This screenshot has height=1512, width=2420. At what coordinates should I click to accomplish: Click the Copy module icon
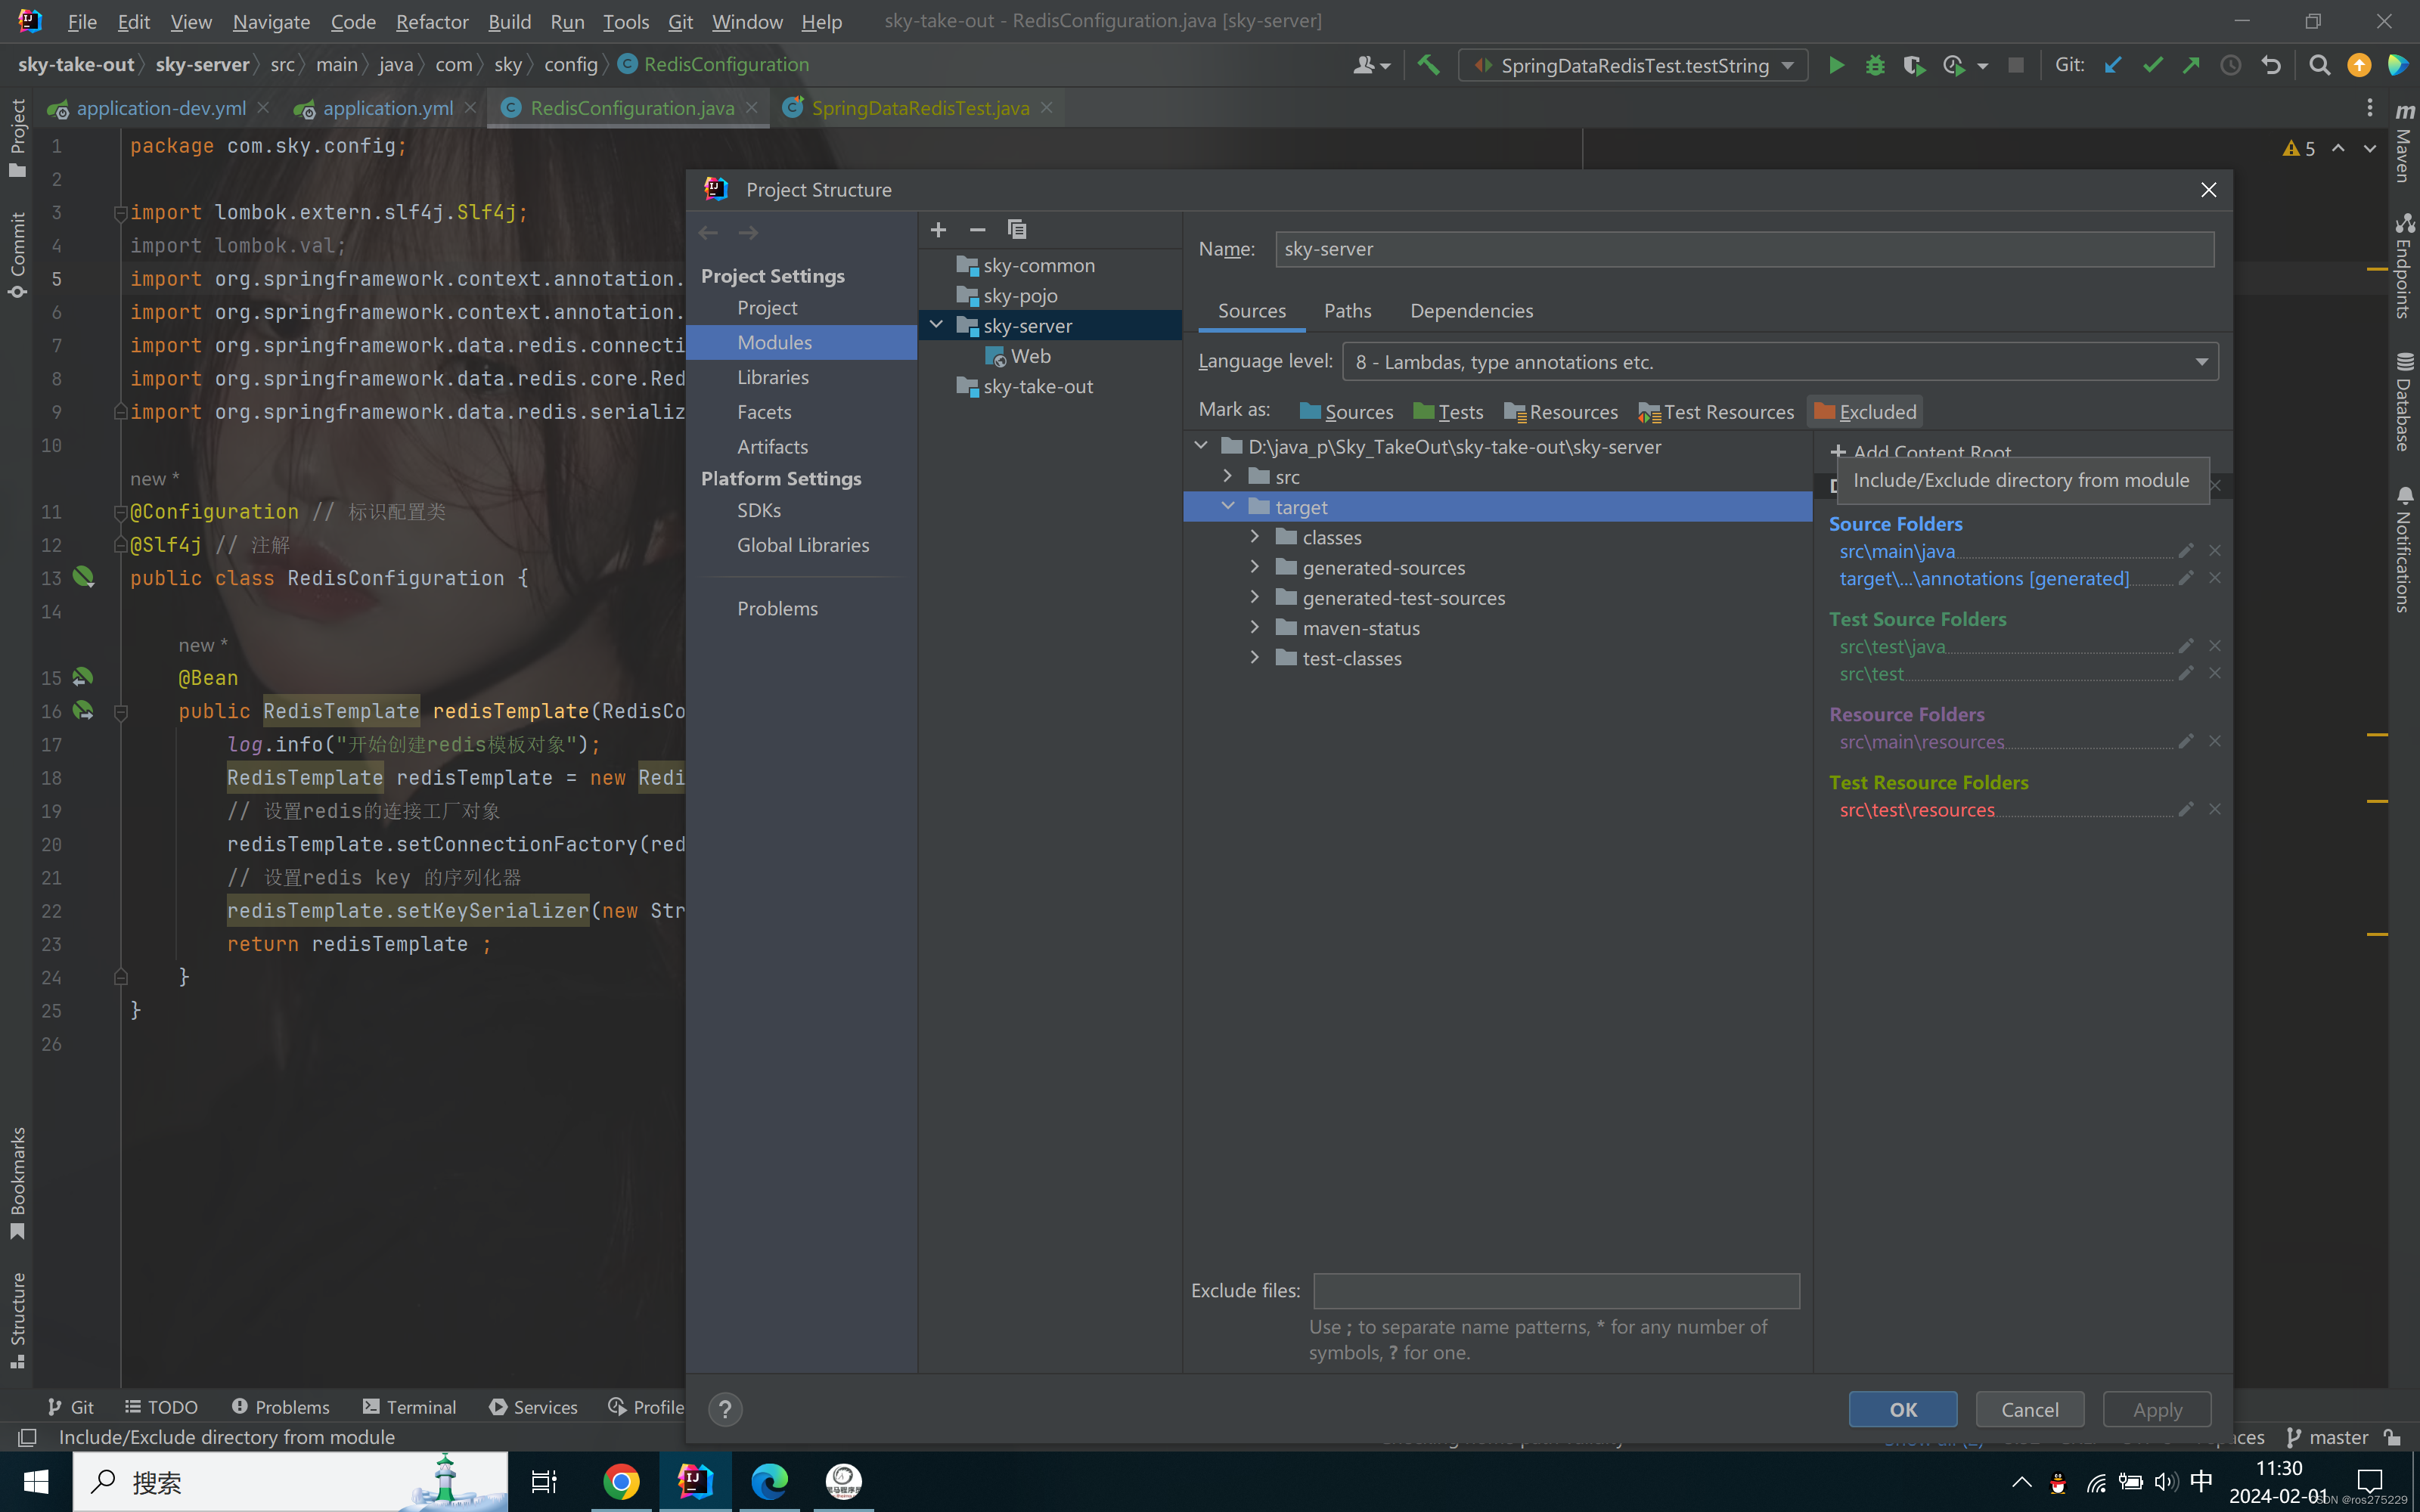pos(1017,230)
